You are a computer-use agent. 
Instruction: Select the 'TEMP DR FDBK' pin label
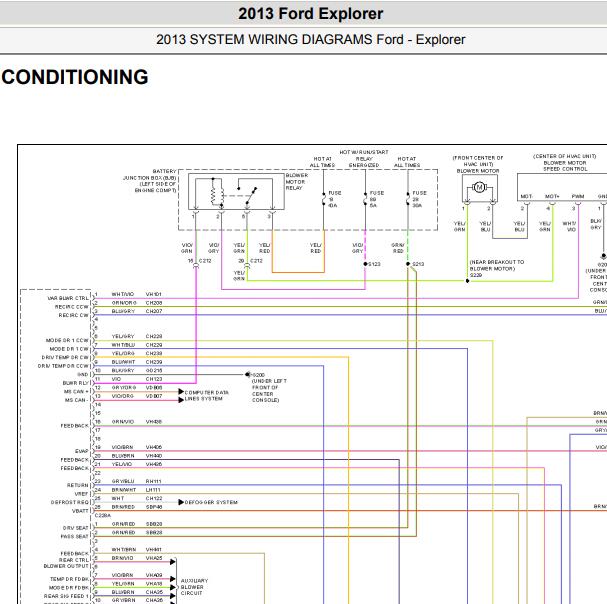69,579
